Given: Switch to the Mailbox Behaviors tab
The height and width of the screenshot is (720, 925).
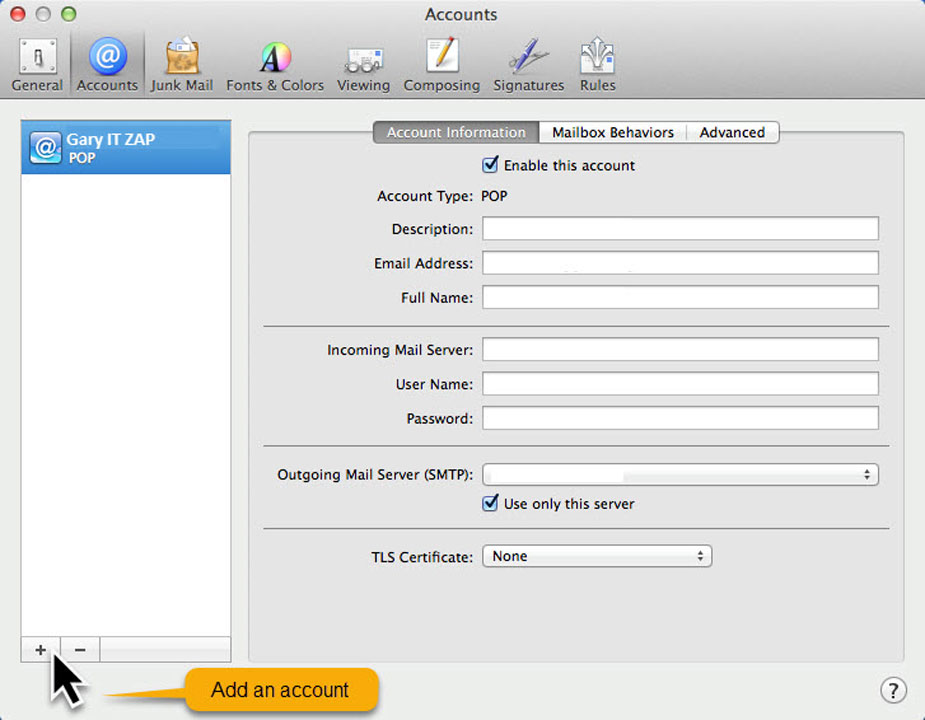Looking at the screenshot, I should [612, 132].
